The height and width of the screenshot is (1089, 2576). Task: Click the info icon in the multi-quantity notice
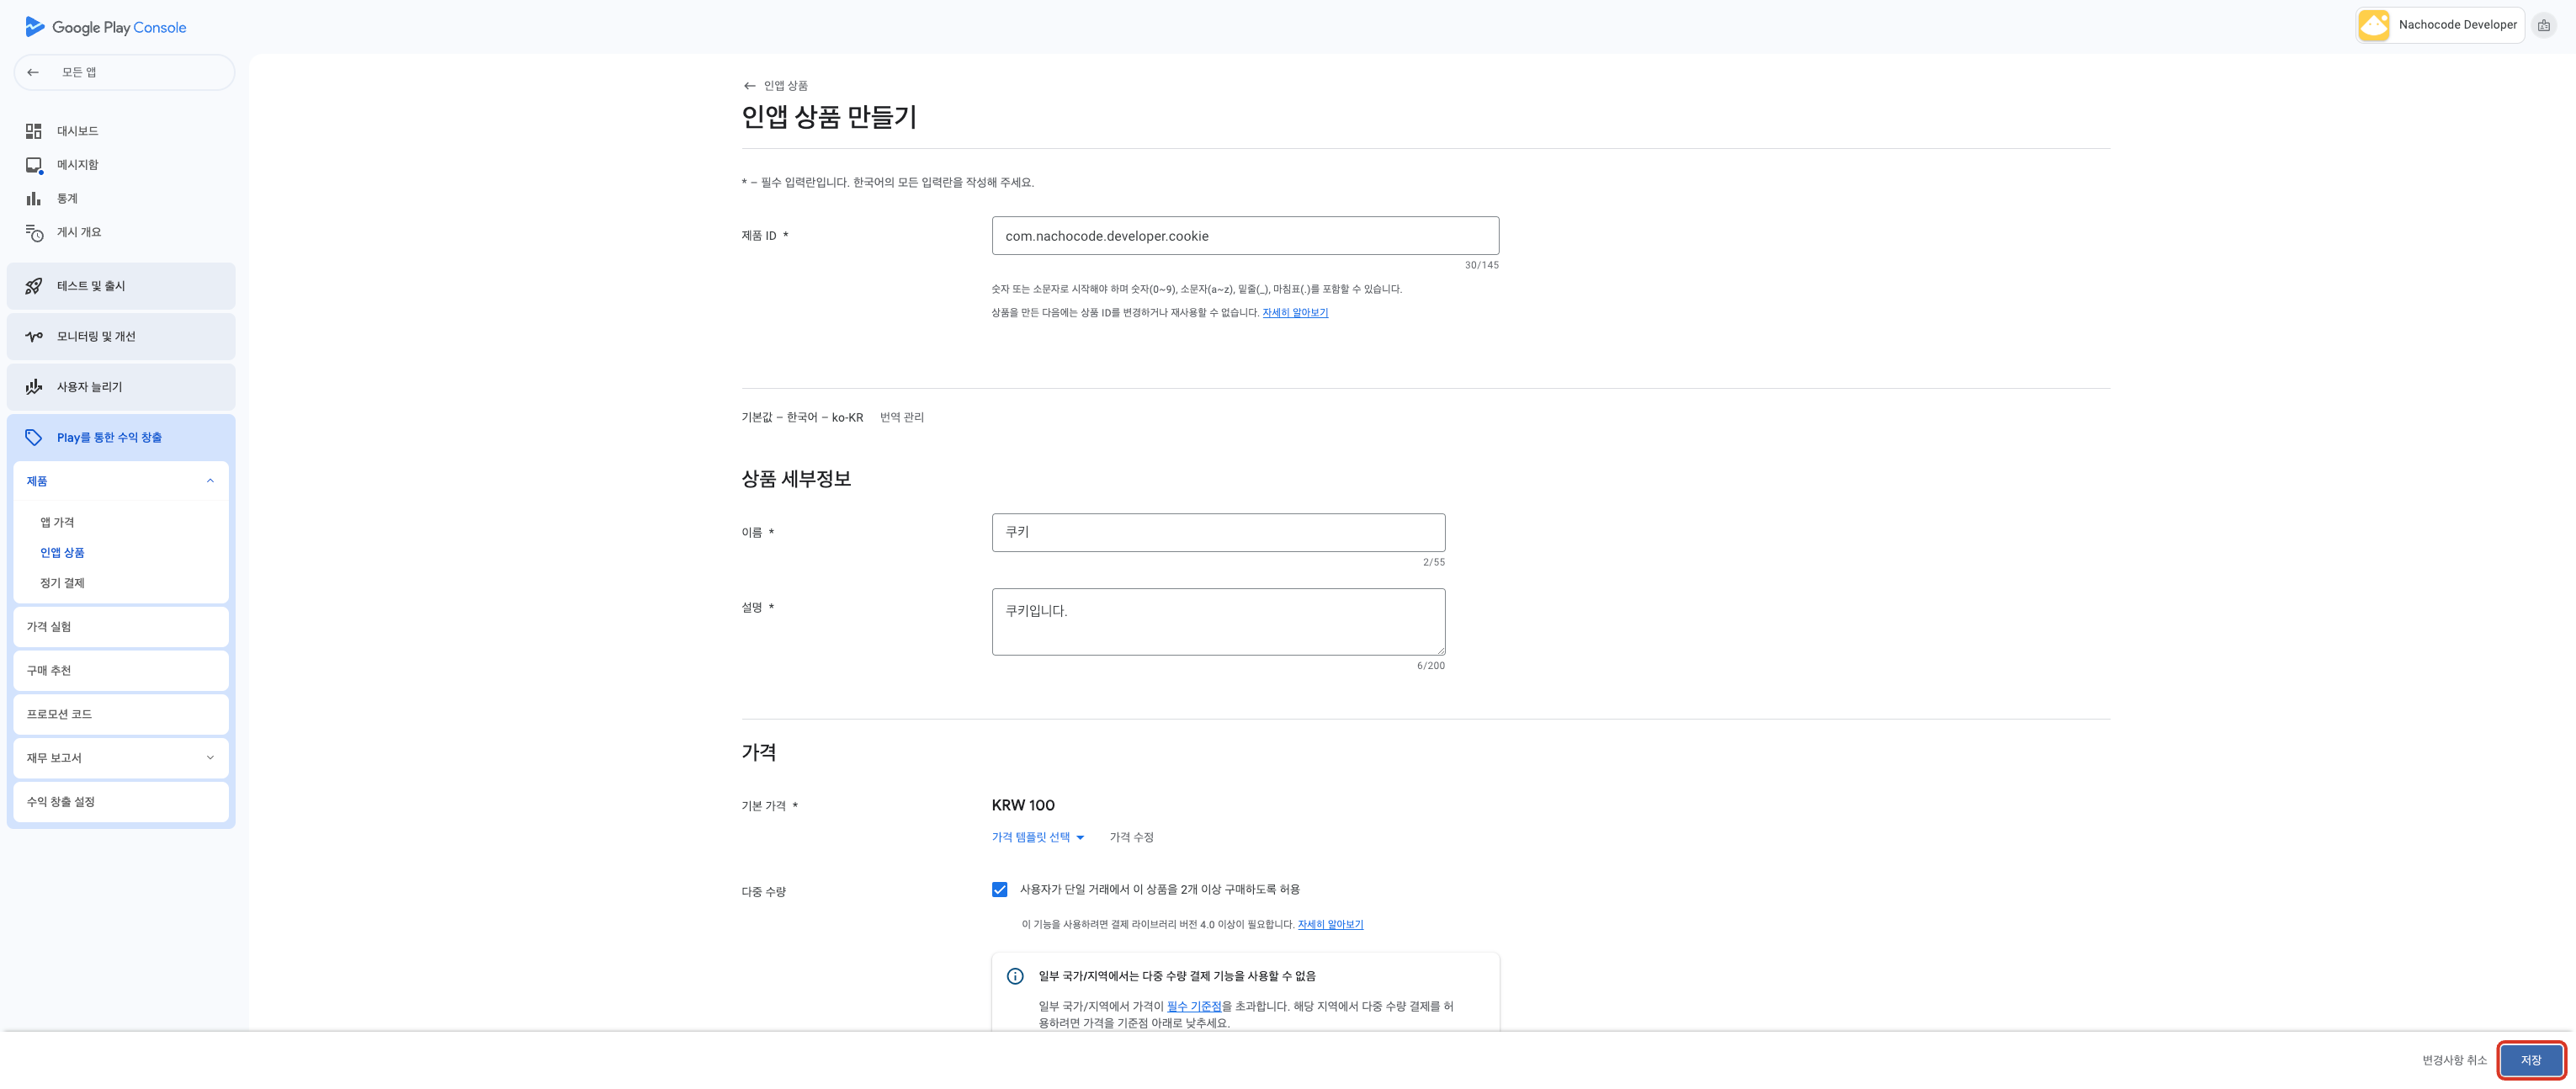pos(1015,976)
